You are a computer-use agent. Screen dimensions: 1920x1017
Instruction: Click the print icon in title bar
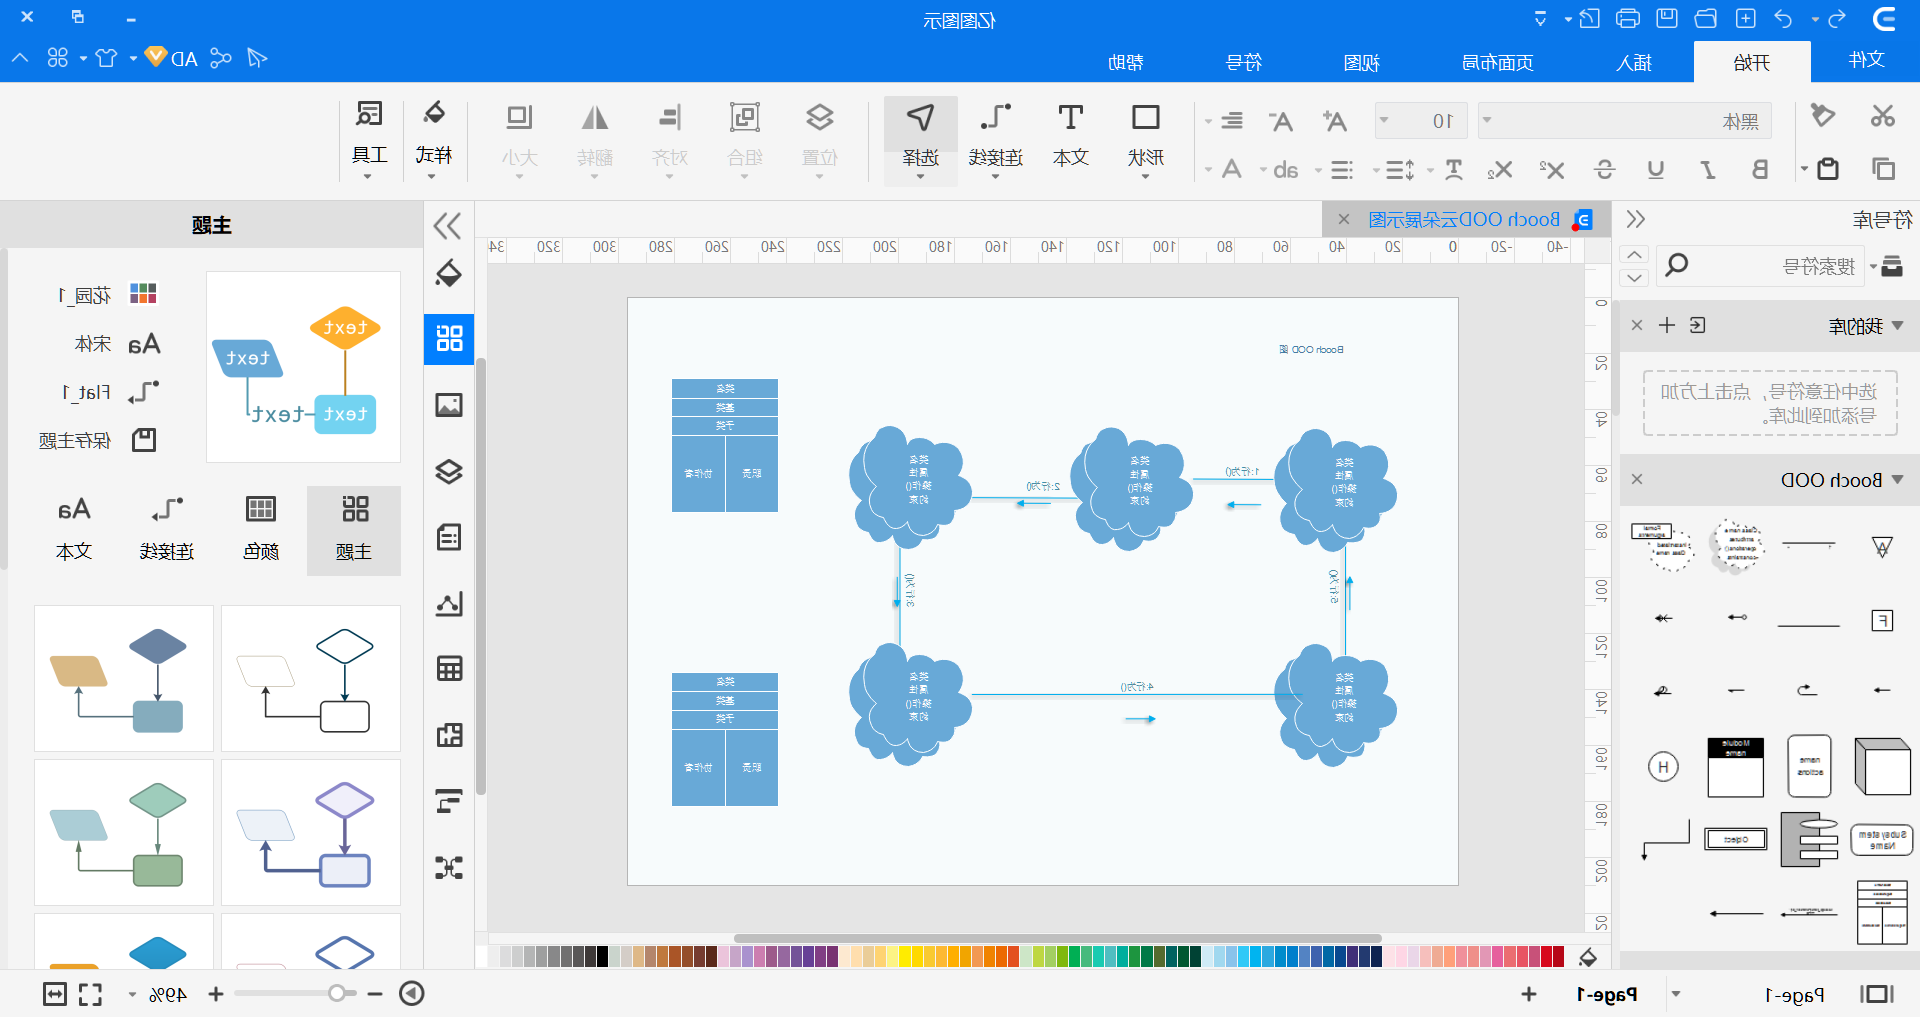coord(1628,18)
